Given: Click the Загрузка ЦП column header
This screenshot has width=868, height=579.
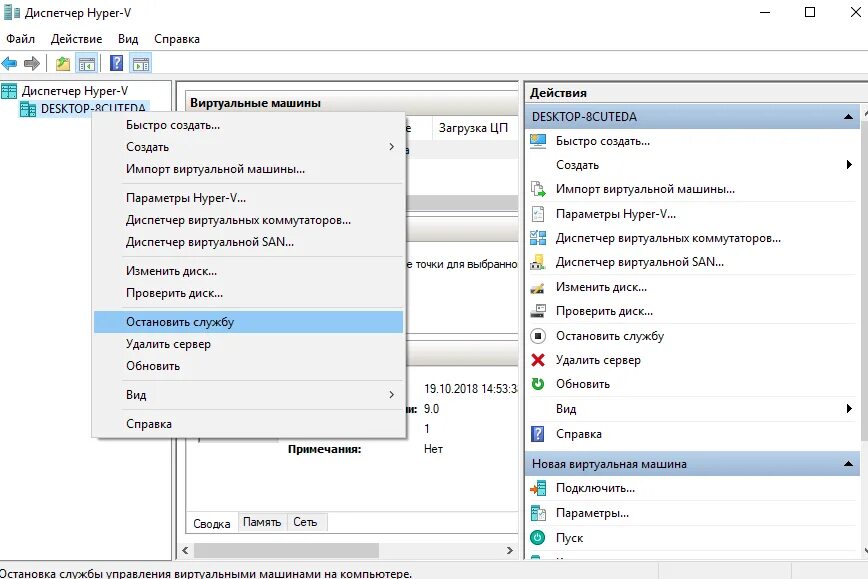Looking at the screenshot, I should coord(473,128).
